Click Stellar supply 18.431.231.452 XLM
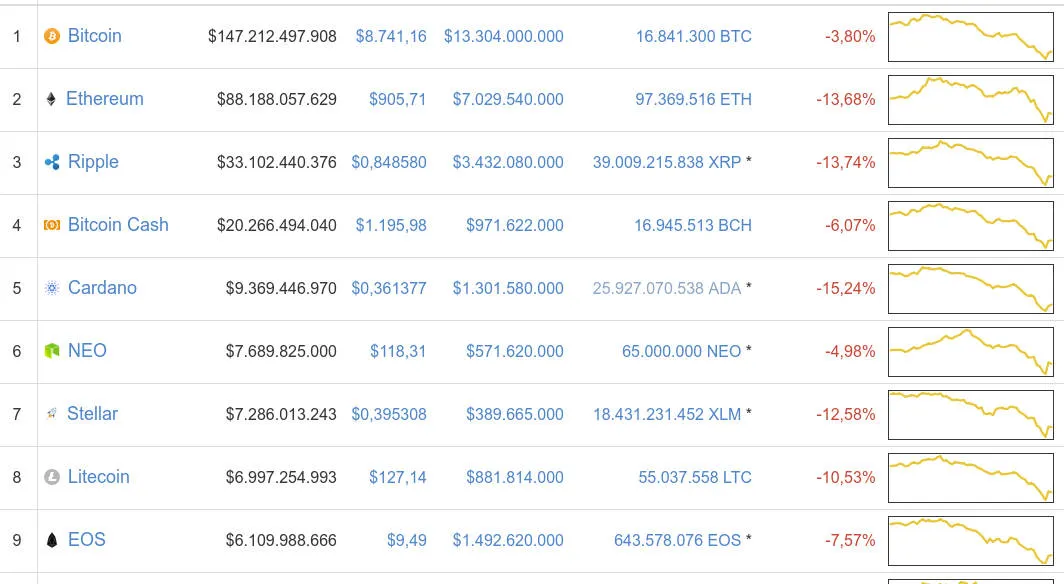The width and height of the screenshot is (1064, 584). coord(667,414)
